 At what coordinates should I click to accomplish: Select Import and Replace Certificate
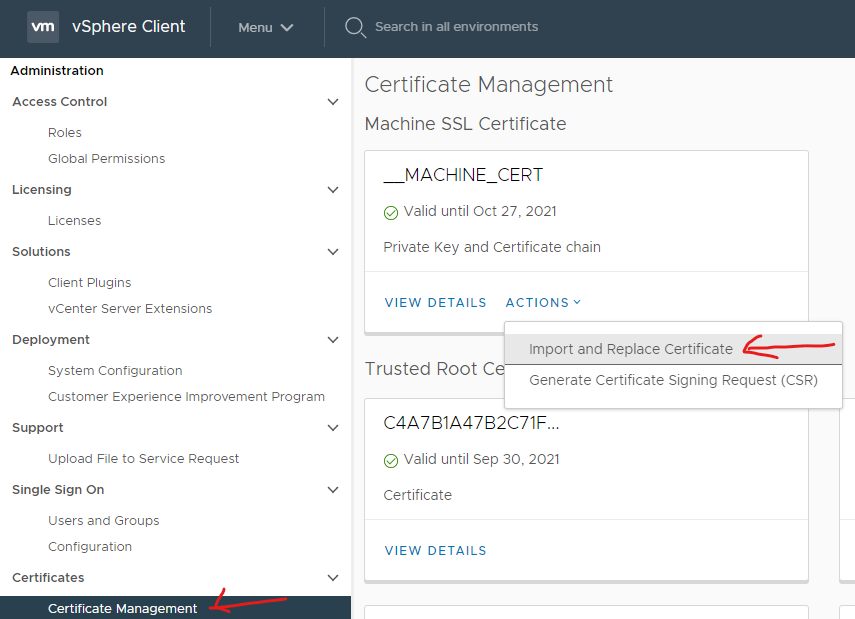point(630,349)
